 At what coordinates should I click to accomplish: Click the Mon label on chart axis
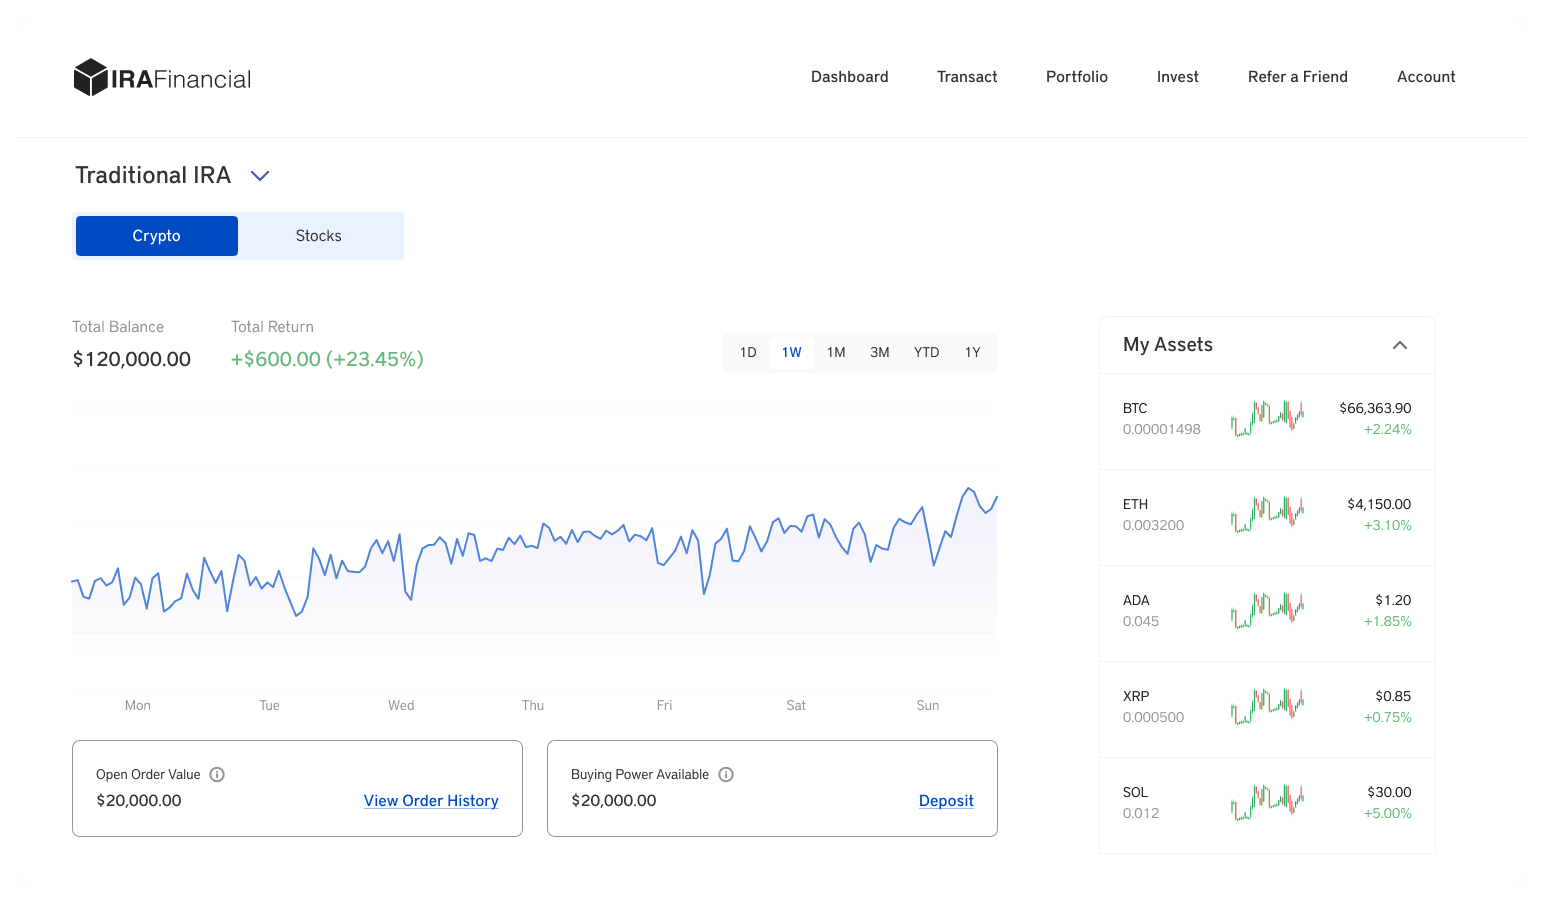(138, 705)
